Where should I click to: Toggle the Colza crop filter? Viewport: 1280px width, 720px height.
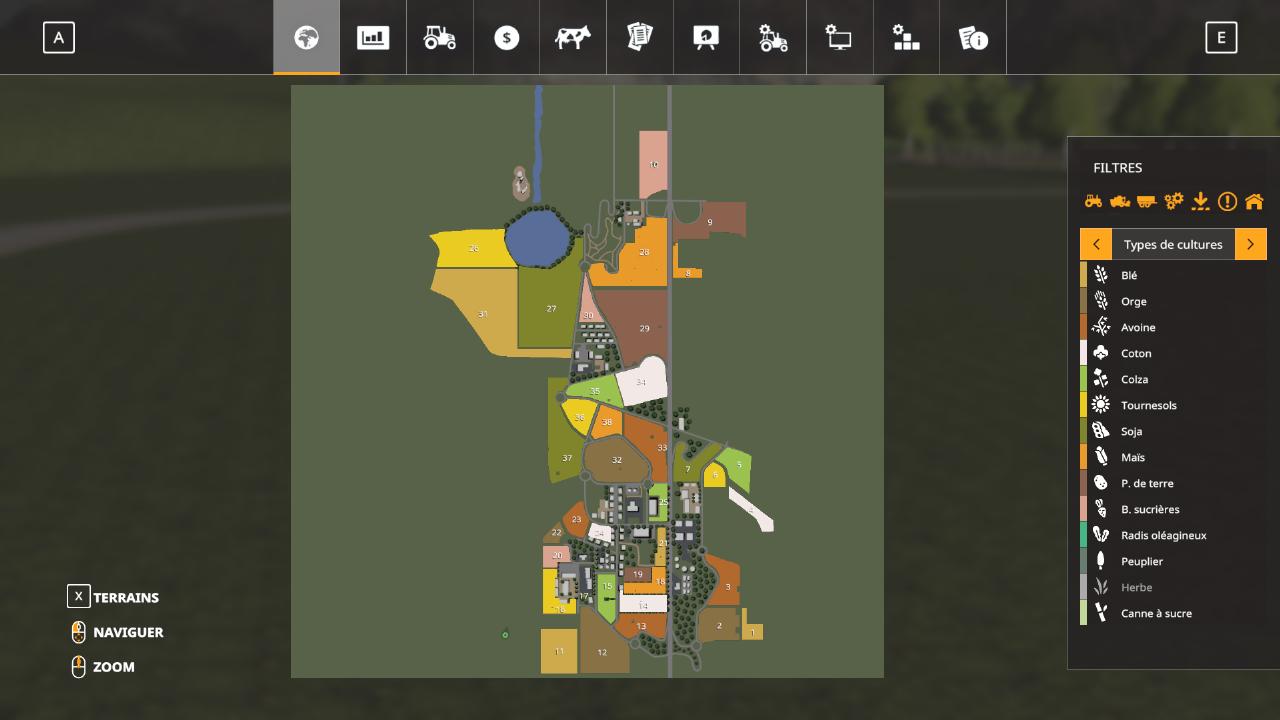pyautogui.click(x=1173, y=379)
